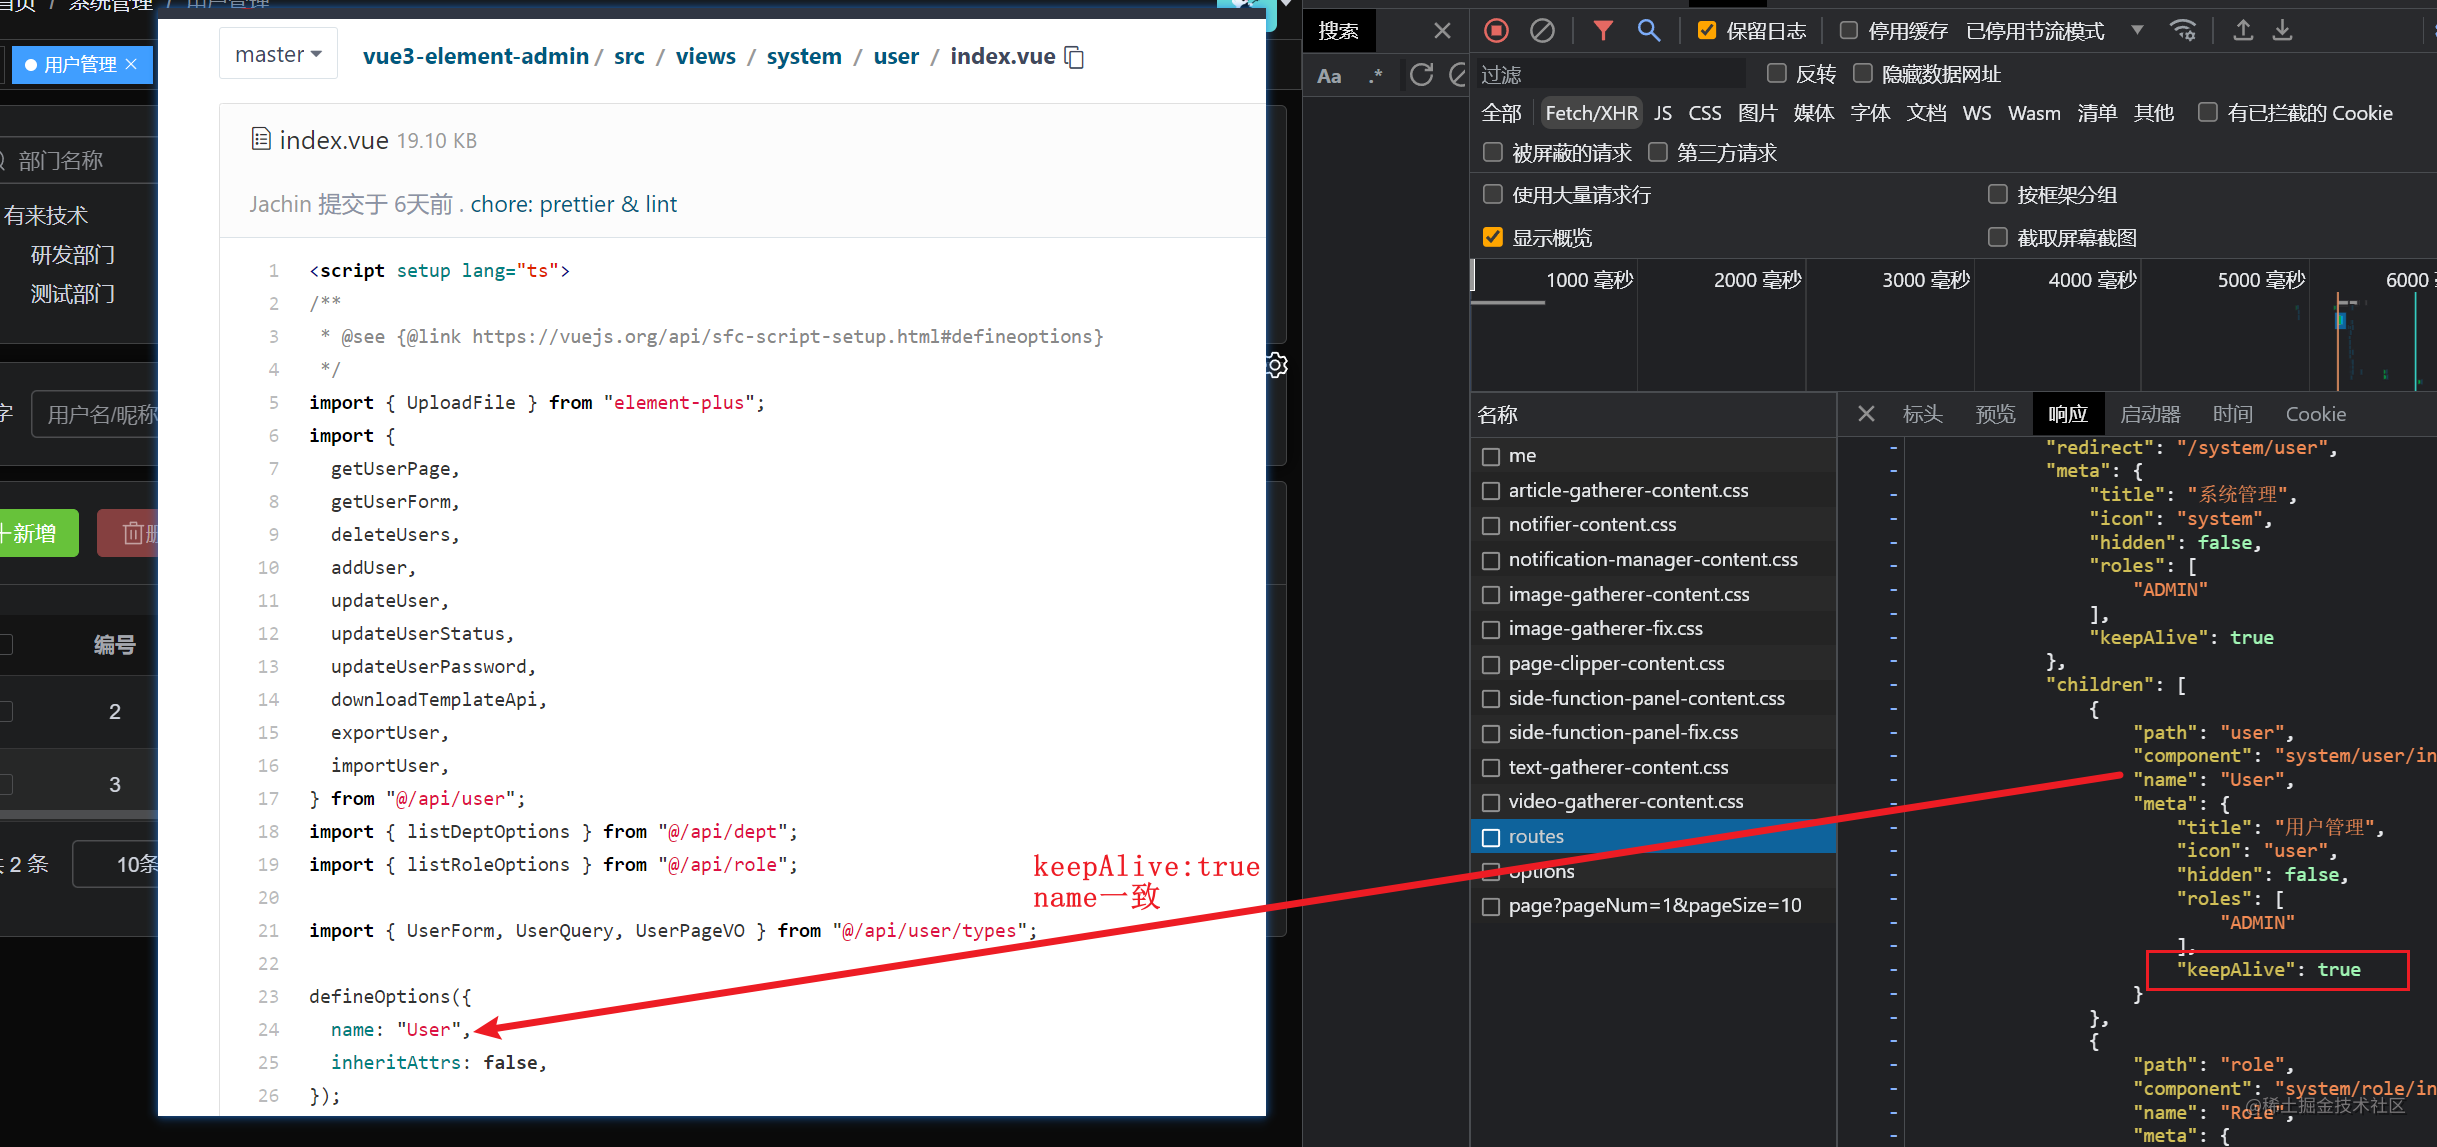Click the clear network log icon
The image size is (2437, 1147).
pos(1542,31)
